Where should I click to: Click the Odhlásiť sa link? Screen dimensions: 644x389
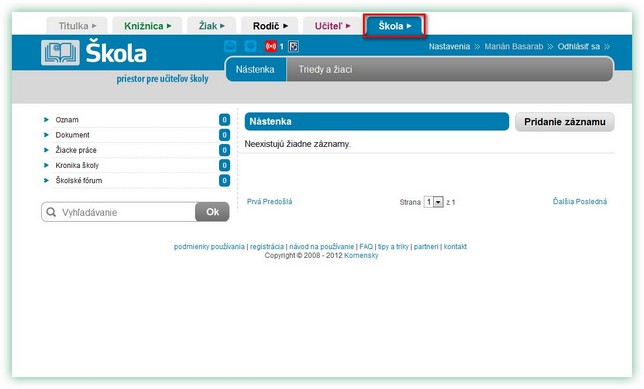click(x=579, y=46)
